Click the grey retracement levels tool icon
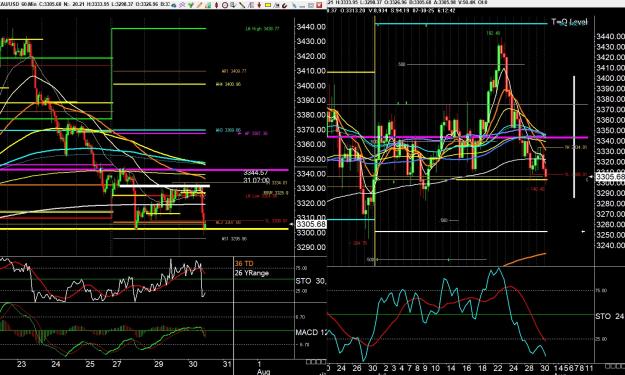Viewport: 625px width, 375px height. [251, 5]
